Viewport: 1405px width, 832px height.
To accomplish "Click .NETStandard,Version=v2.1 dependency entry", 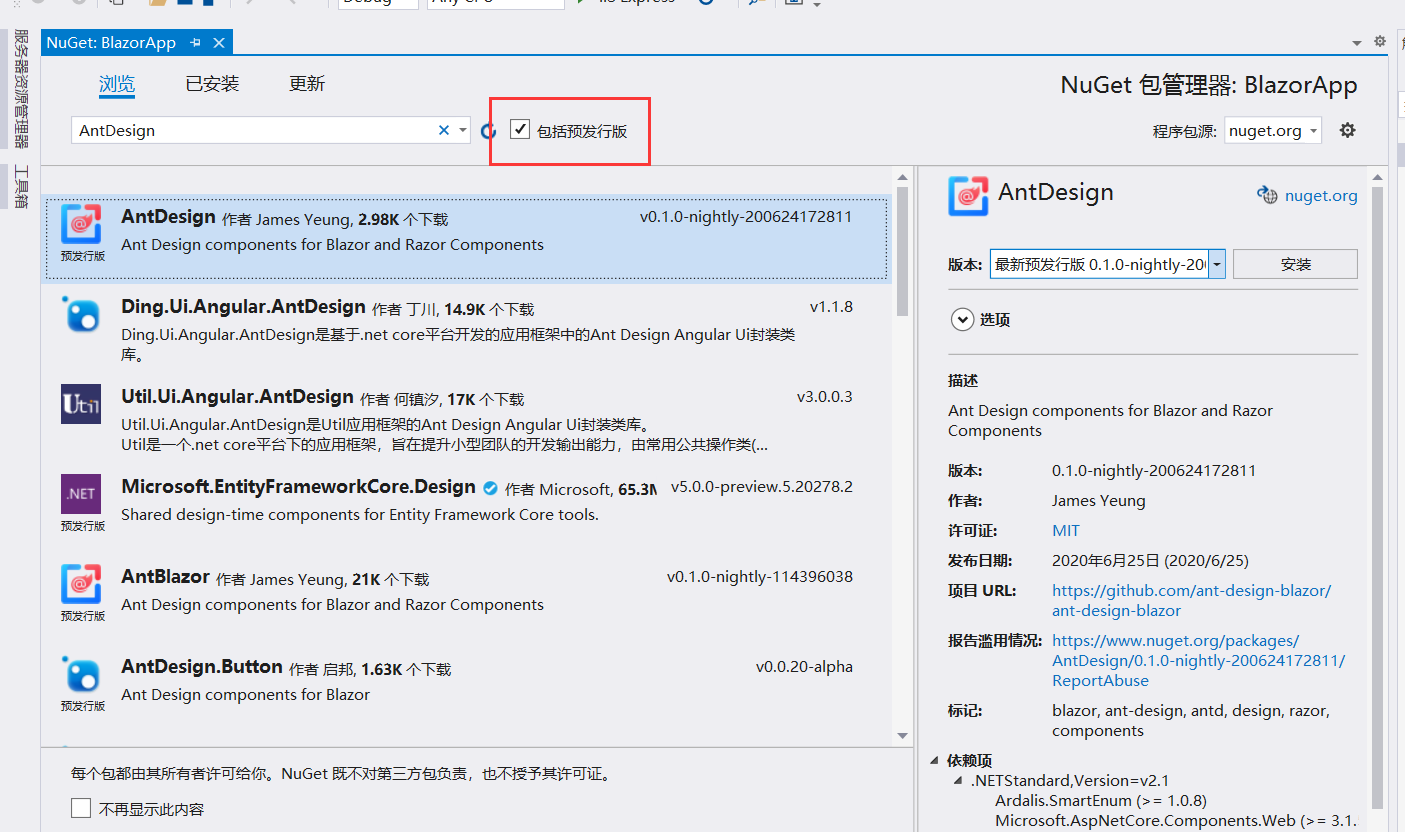I will click(x=1069, y=781).
